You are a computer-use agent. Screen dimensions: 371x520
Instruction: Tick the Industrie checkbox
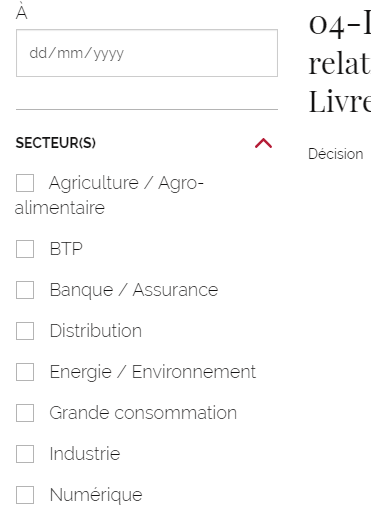[x=25, y=454]
